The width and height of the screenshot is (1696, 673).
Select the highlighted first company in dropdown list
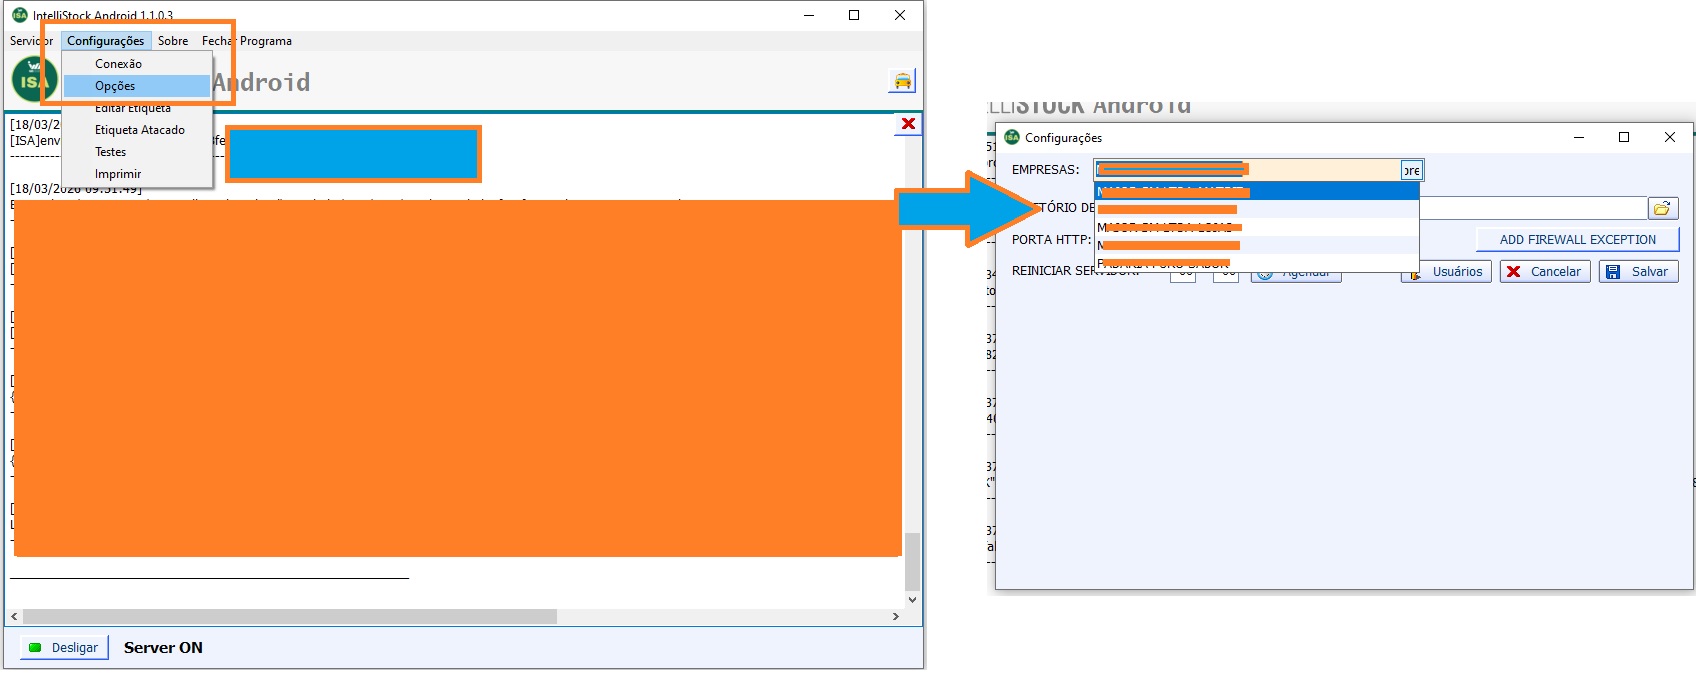point(1256,191)
